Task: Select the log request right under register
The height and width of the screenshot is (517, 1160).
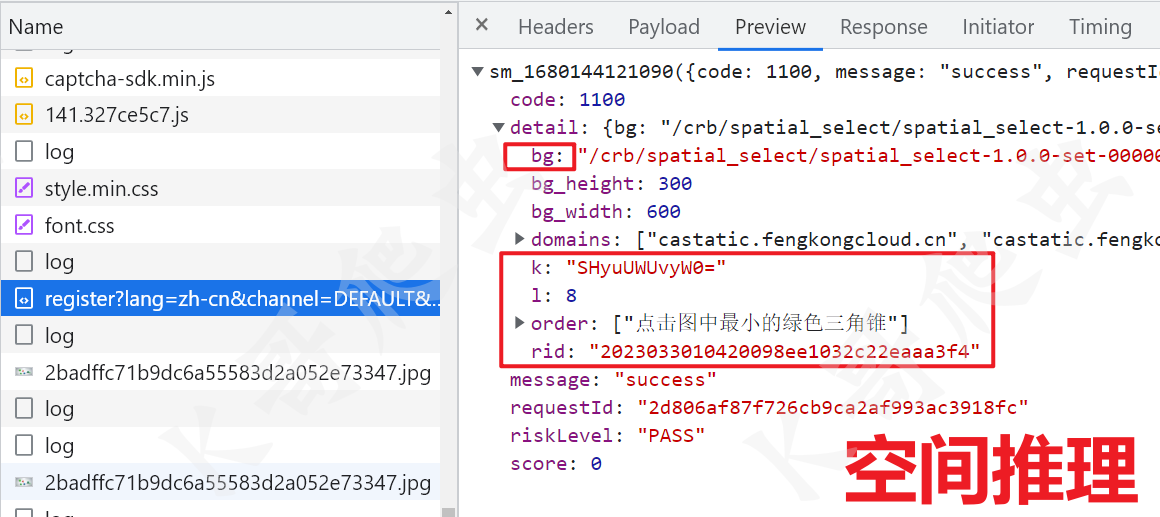Action: click(x=220, y=336)
